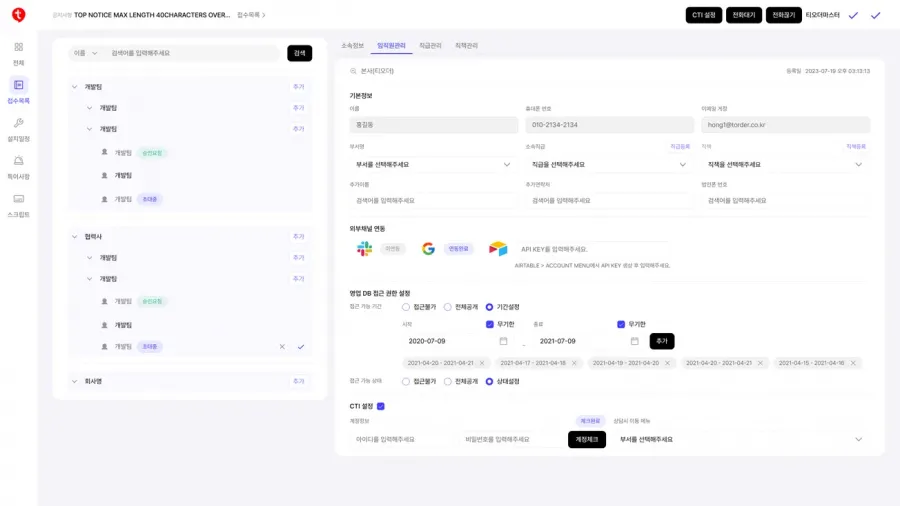The width and height of the screenshot is (900, 506).
Task: Click person icon of 초대중 member under top 개발팀
Action: pos(104,199)
